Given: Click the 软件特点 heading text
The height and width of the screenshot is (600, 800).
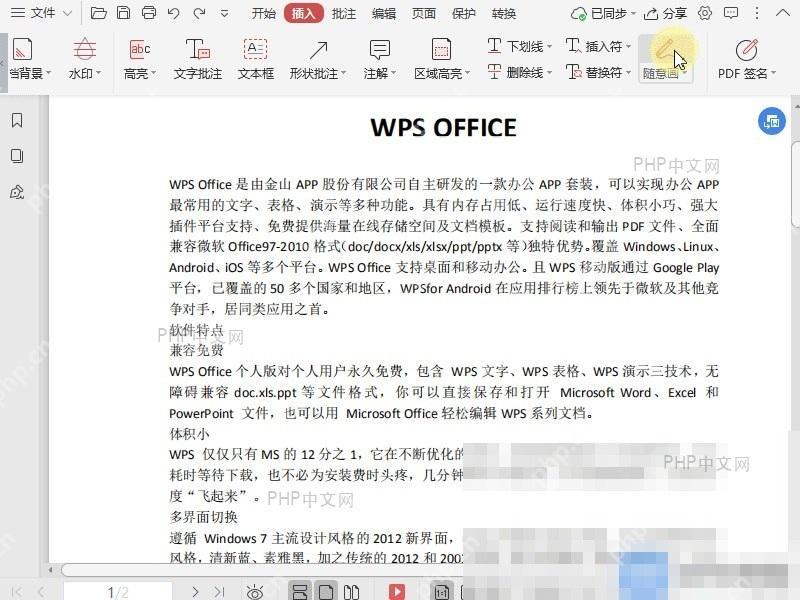Looking at the screenshot, I should (x=196, y=330).
